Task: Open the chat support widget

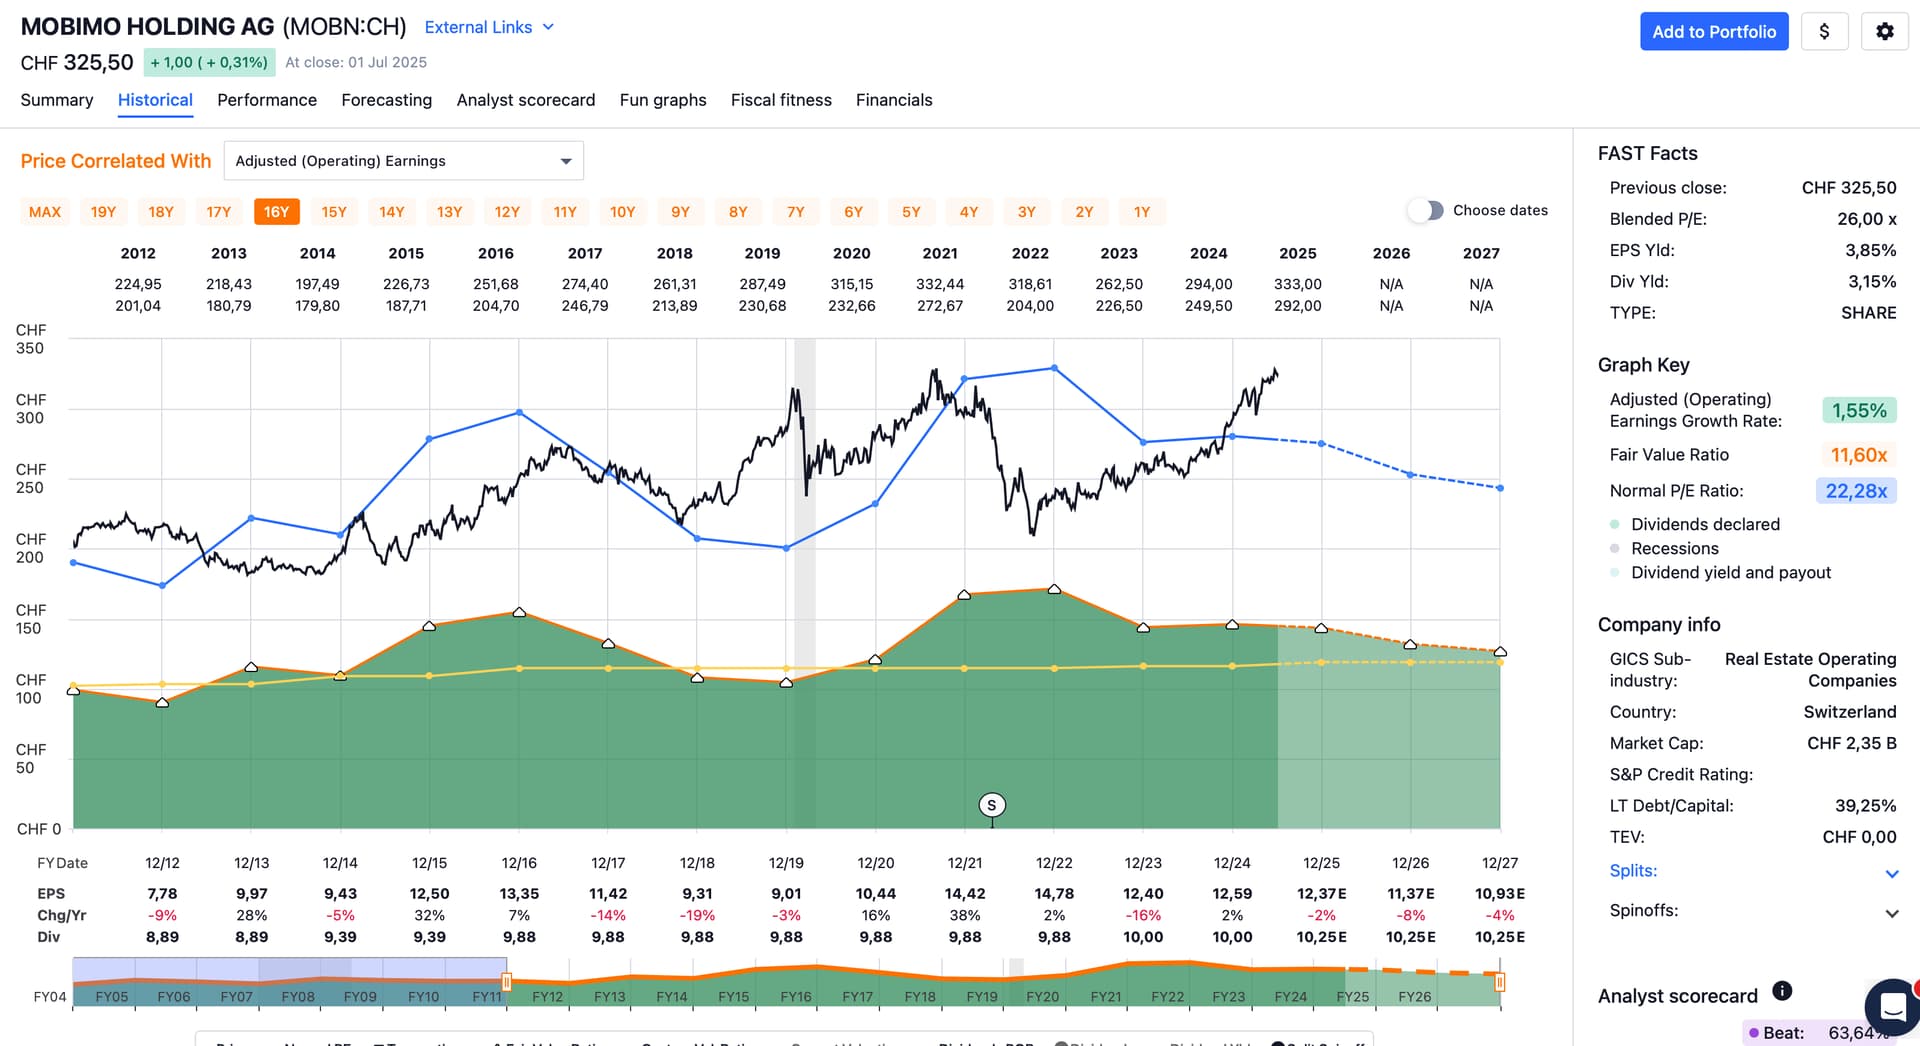Action: (x=1892, y=1005)
